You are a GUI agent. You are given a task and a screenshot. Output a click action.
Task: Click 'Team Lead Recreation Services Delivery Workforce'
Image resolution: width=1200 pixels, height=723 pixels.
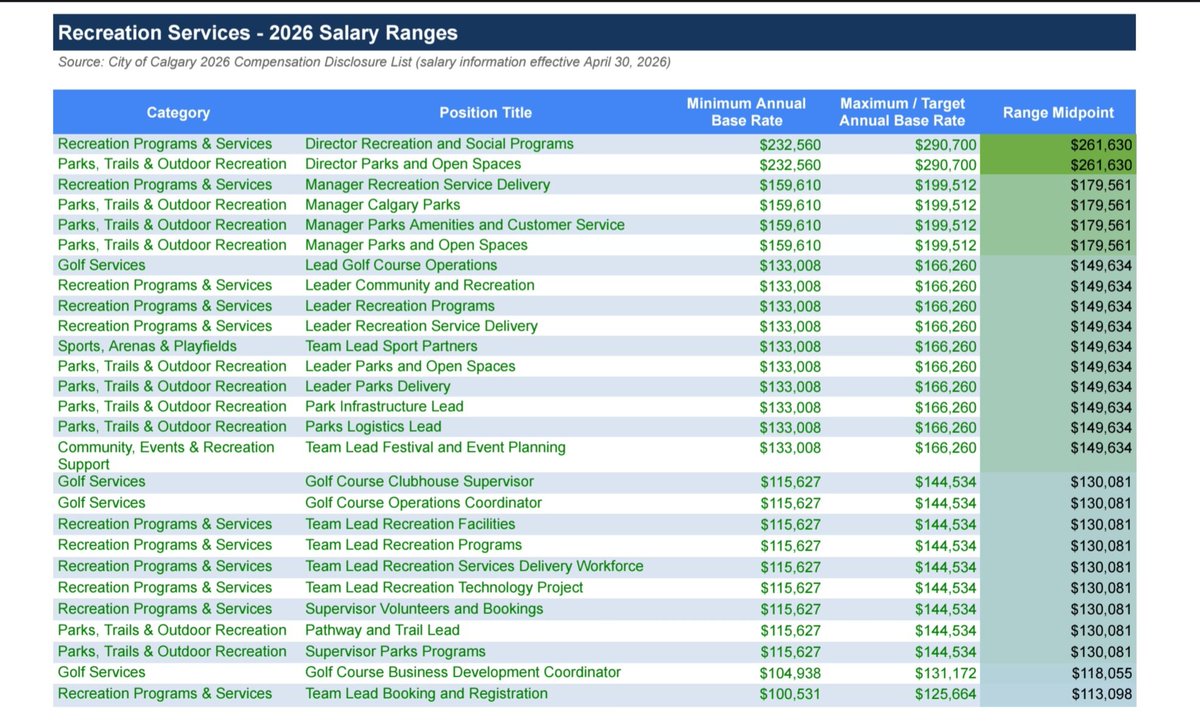tap(474, 566)
